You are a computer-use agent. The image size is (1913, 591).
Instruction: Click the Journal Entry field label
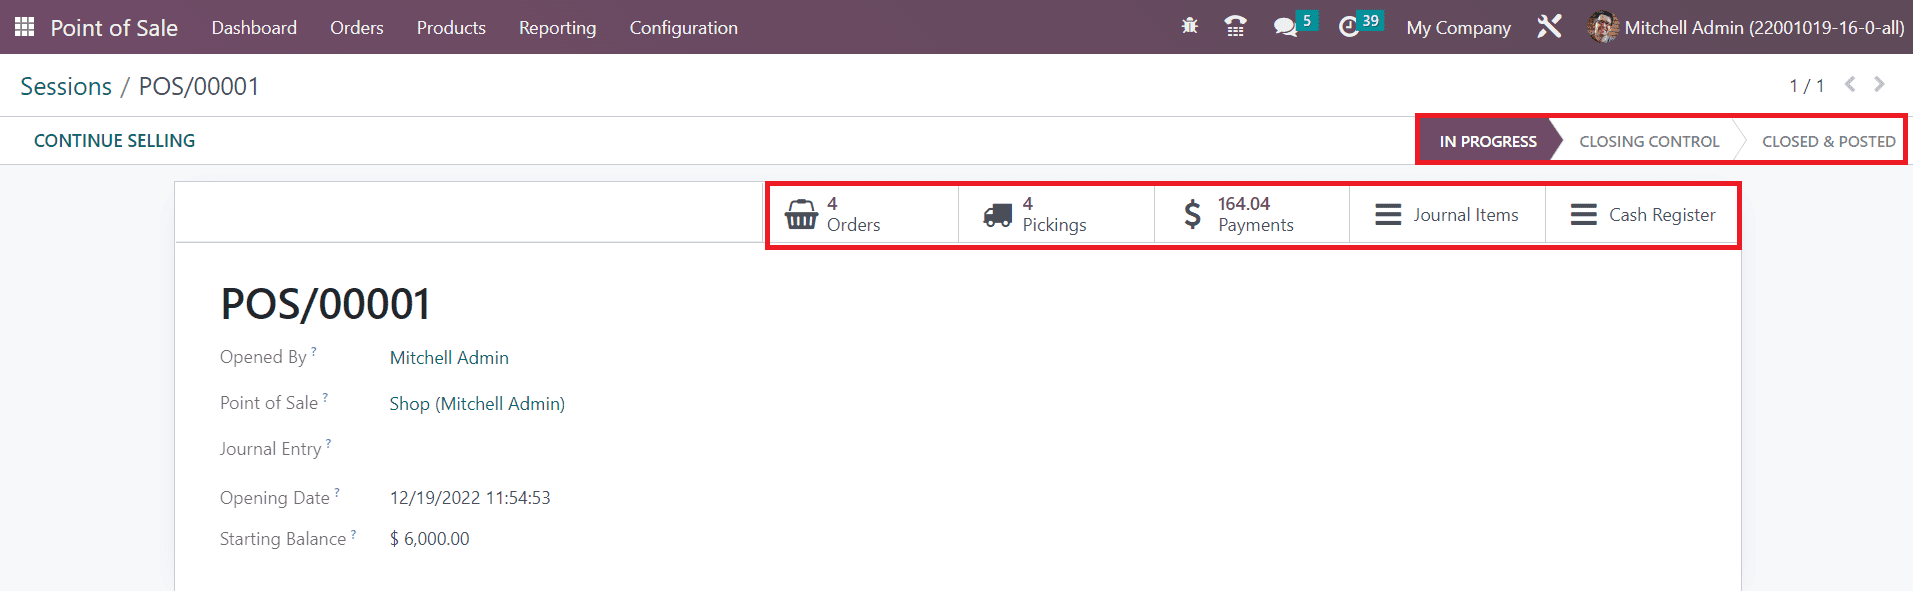[x=270, y=449]
